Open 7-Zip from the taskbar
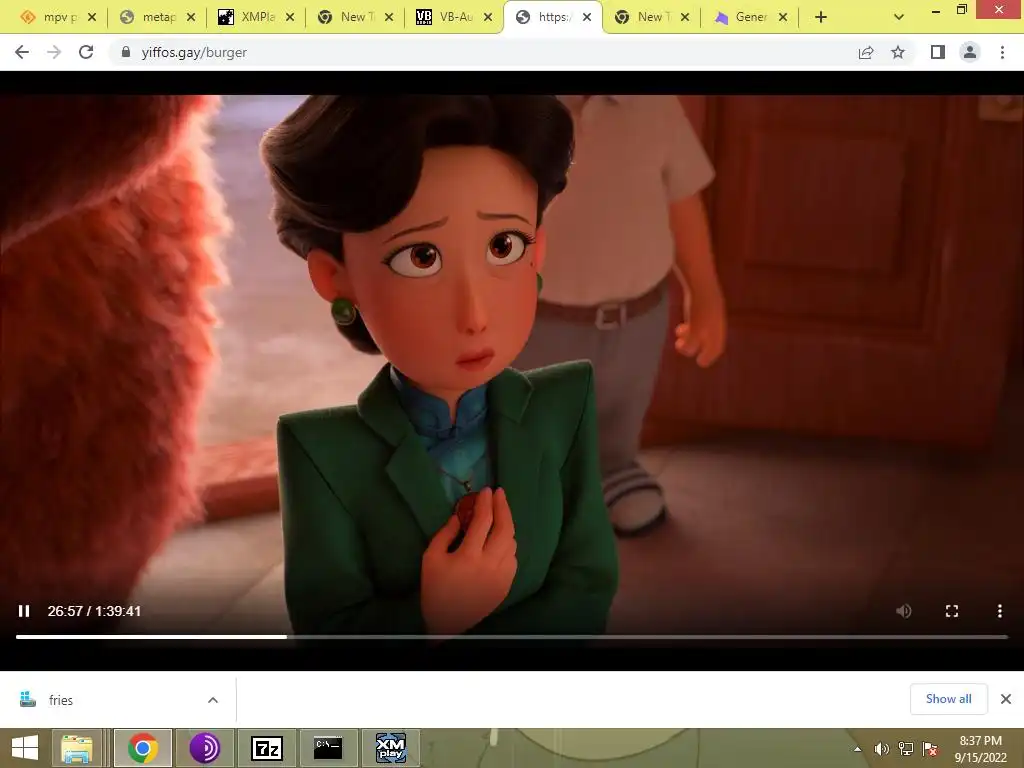Viewport: 1024px width, 768px height. (x=266, y=748)
